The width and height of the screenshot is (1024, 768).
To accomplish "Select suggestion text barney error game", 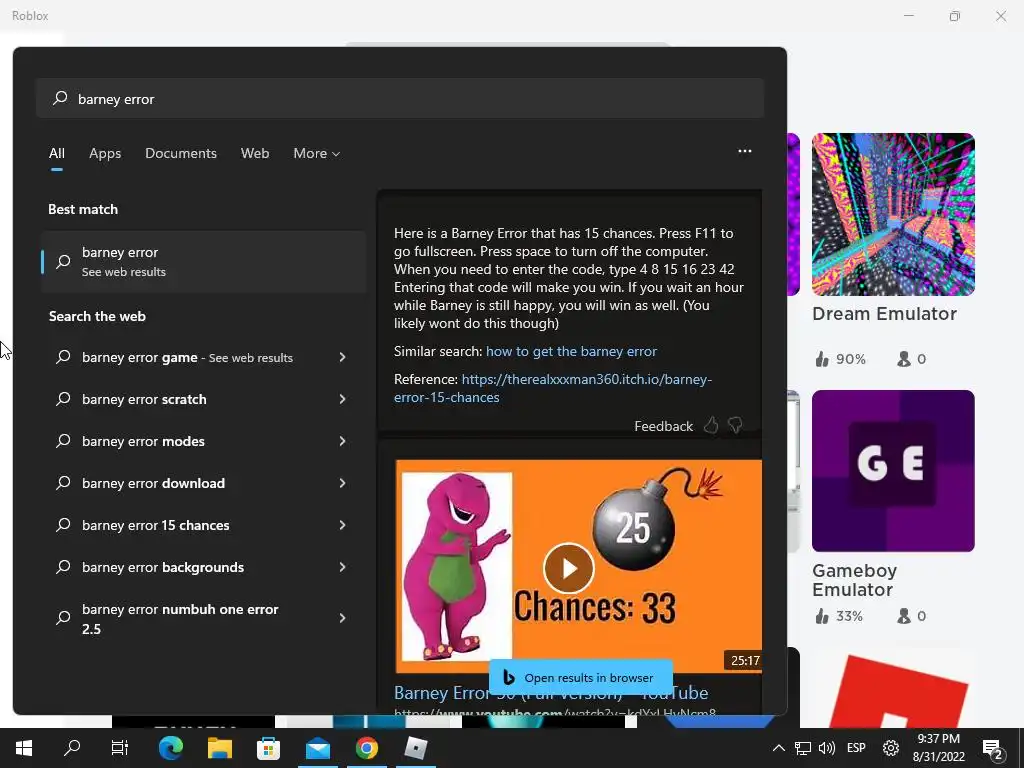I will pyautogui.click(x=140, y=357).
